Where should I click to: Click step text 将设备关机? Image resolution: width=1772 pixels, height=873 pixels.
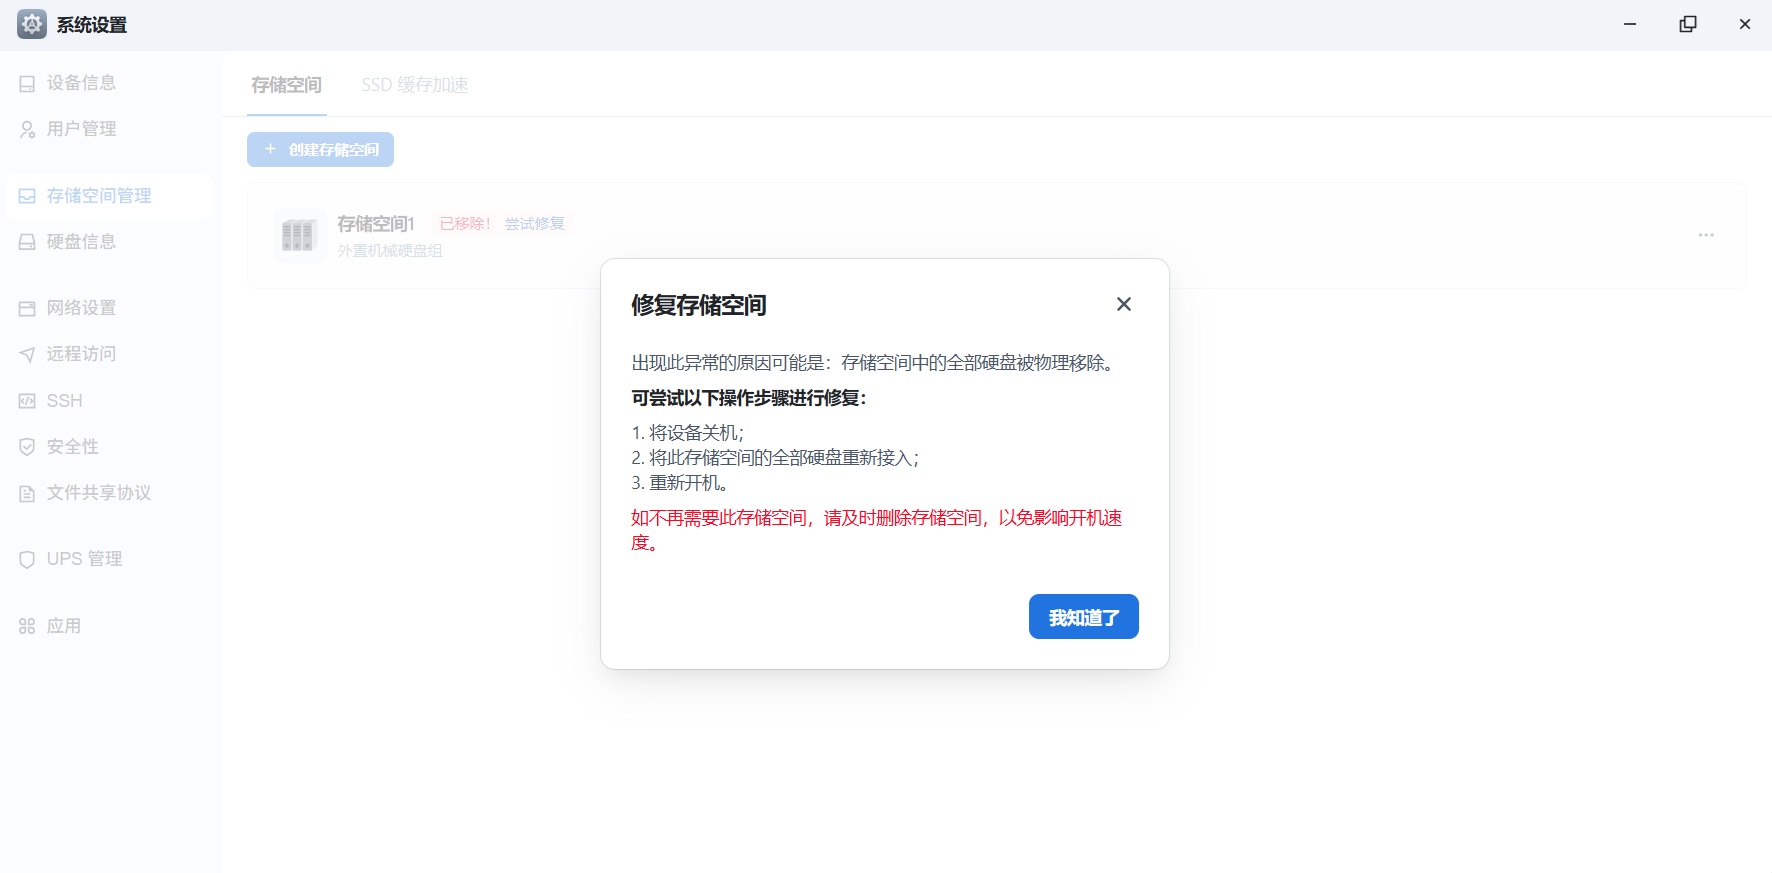(695, 433)
